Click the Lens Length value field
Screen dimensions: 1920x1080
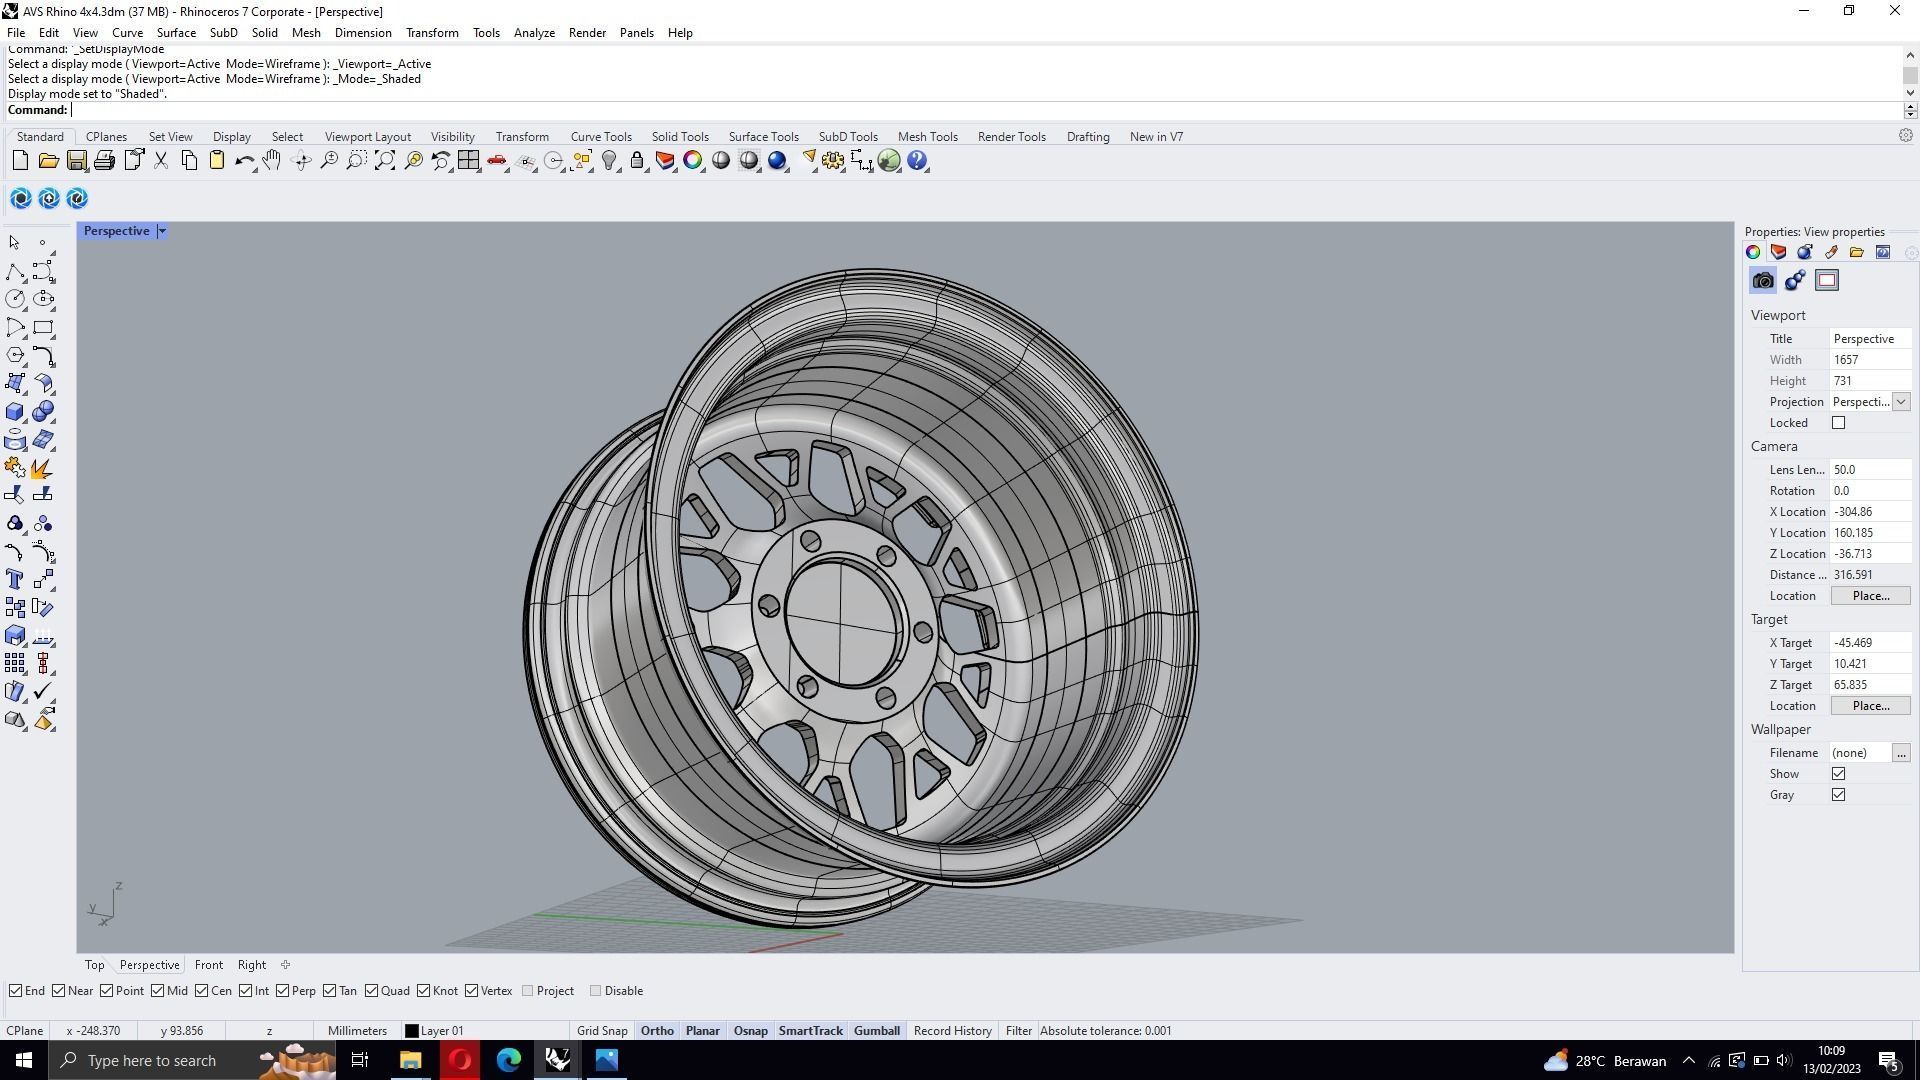[x=1870, y=470]
